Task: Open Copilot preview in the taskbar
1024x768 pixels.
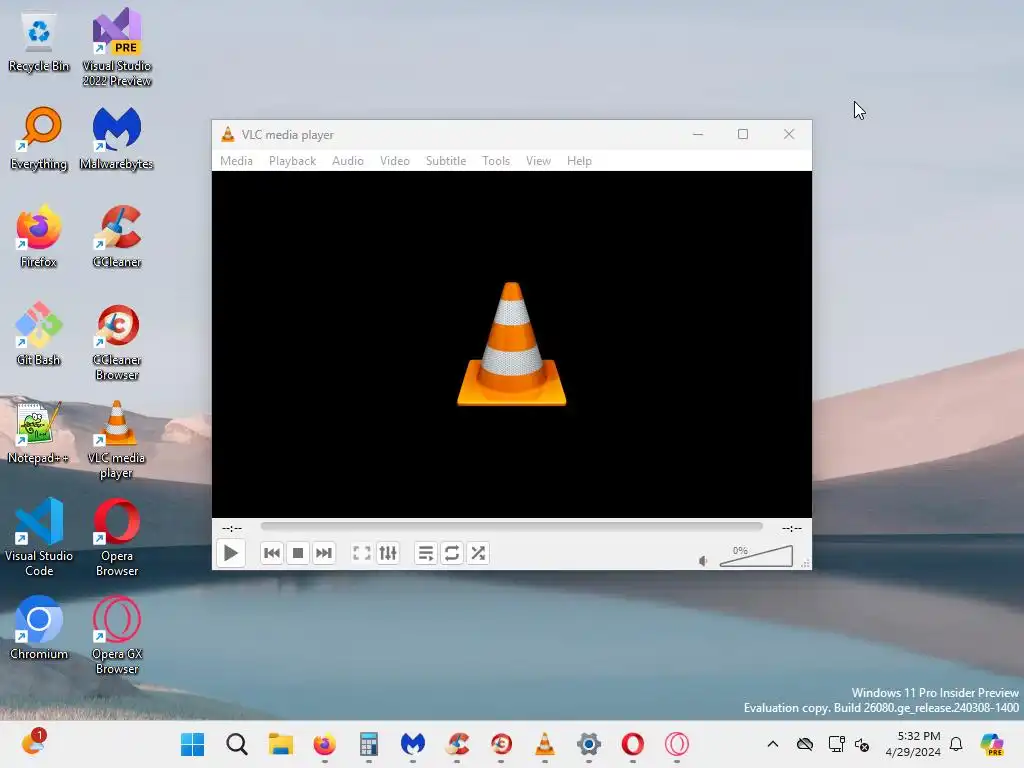Action: click(992, 744)
